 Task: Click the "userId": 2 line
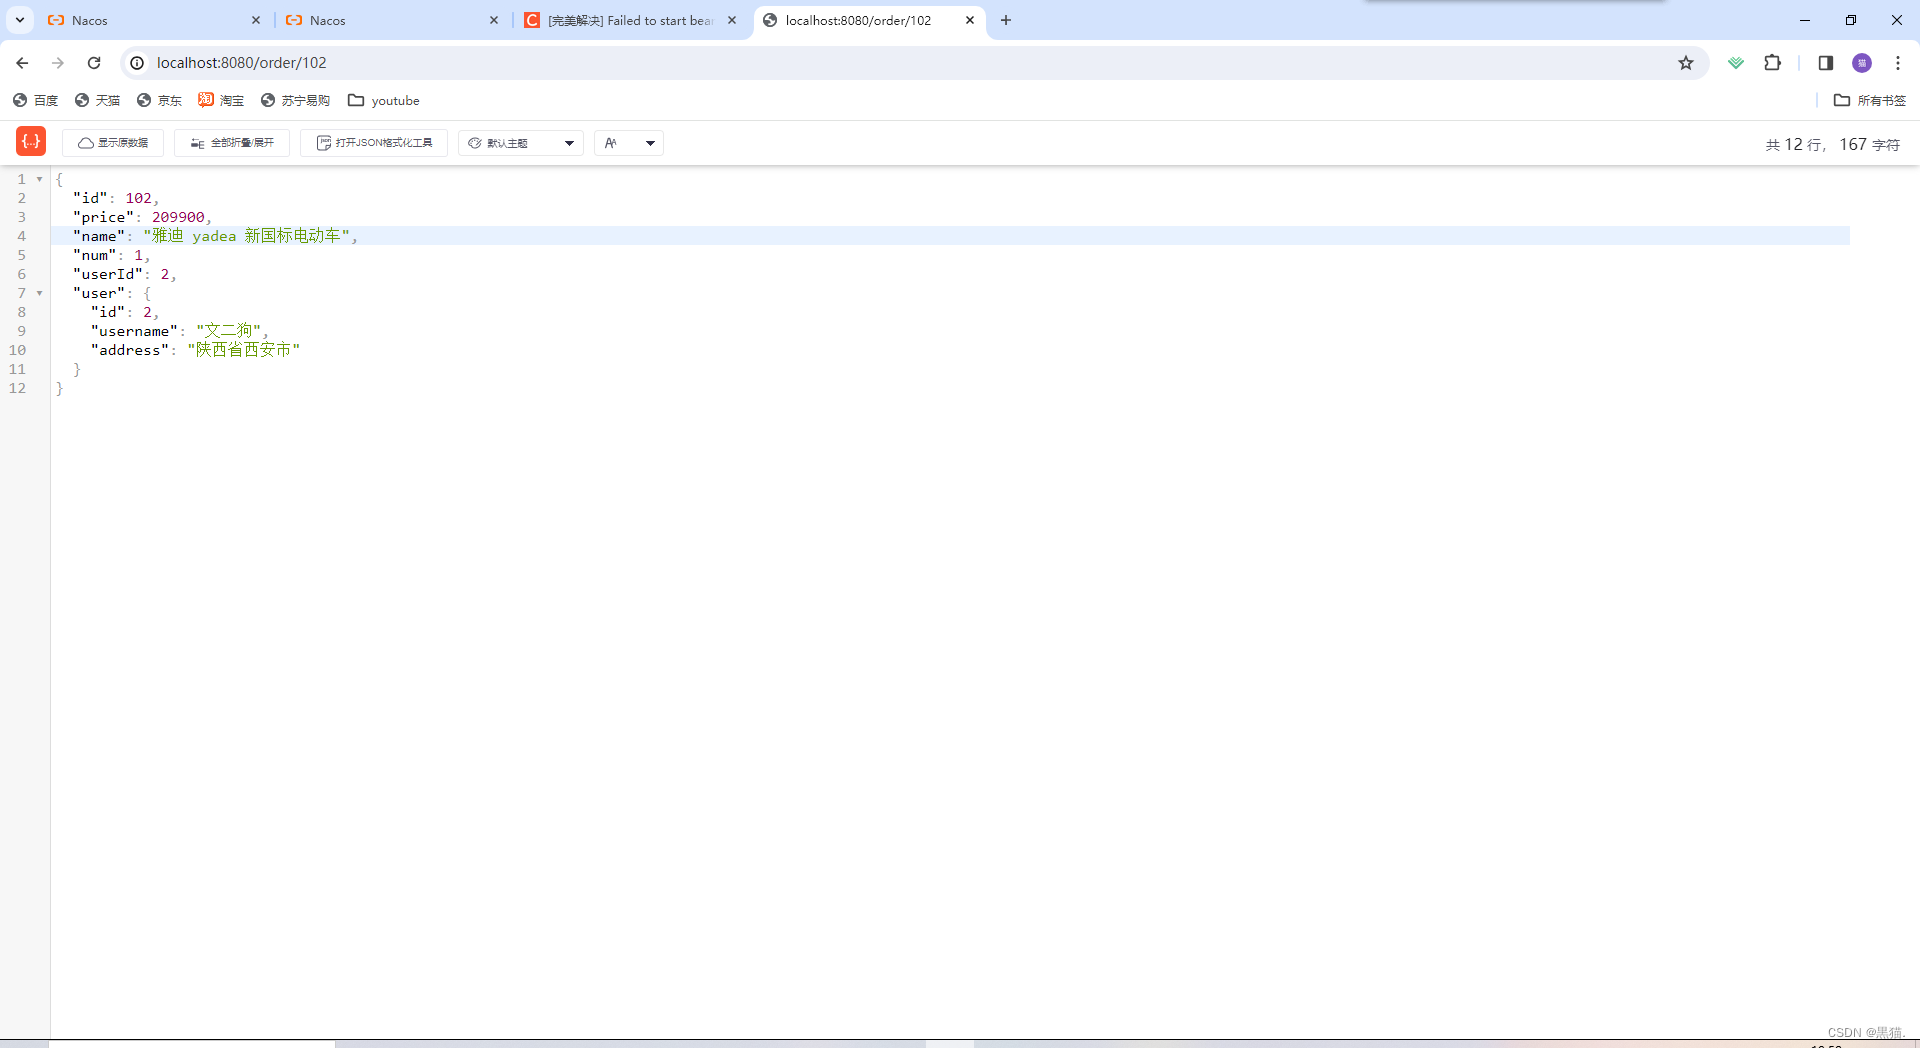point(124,274)
